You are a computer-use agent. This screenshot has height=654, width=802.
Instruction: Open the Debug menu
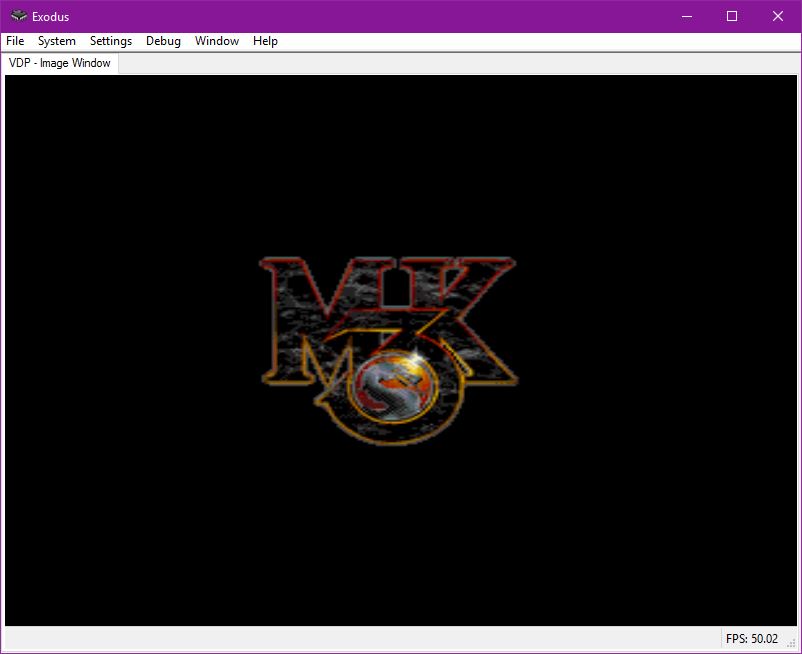pyautogui.click(x=163, y=41)
